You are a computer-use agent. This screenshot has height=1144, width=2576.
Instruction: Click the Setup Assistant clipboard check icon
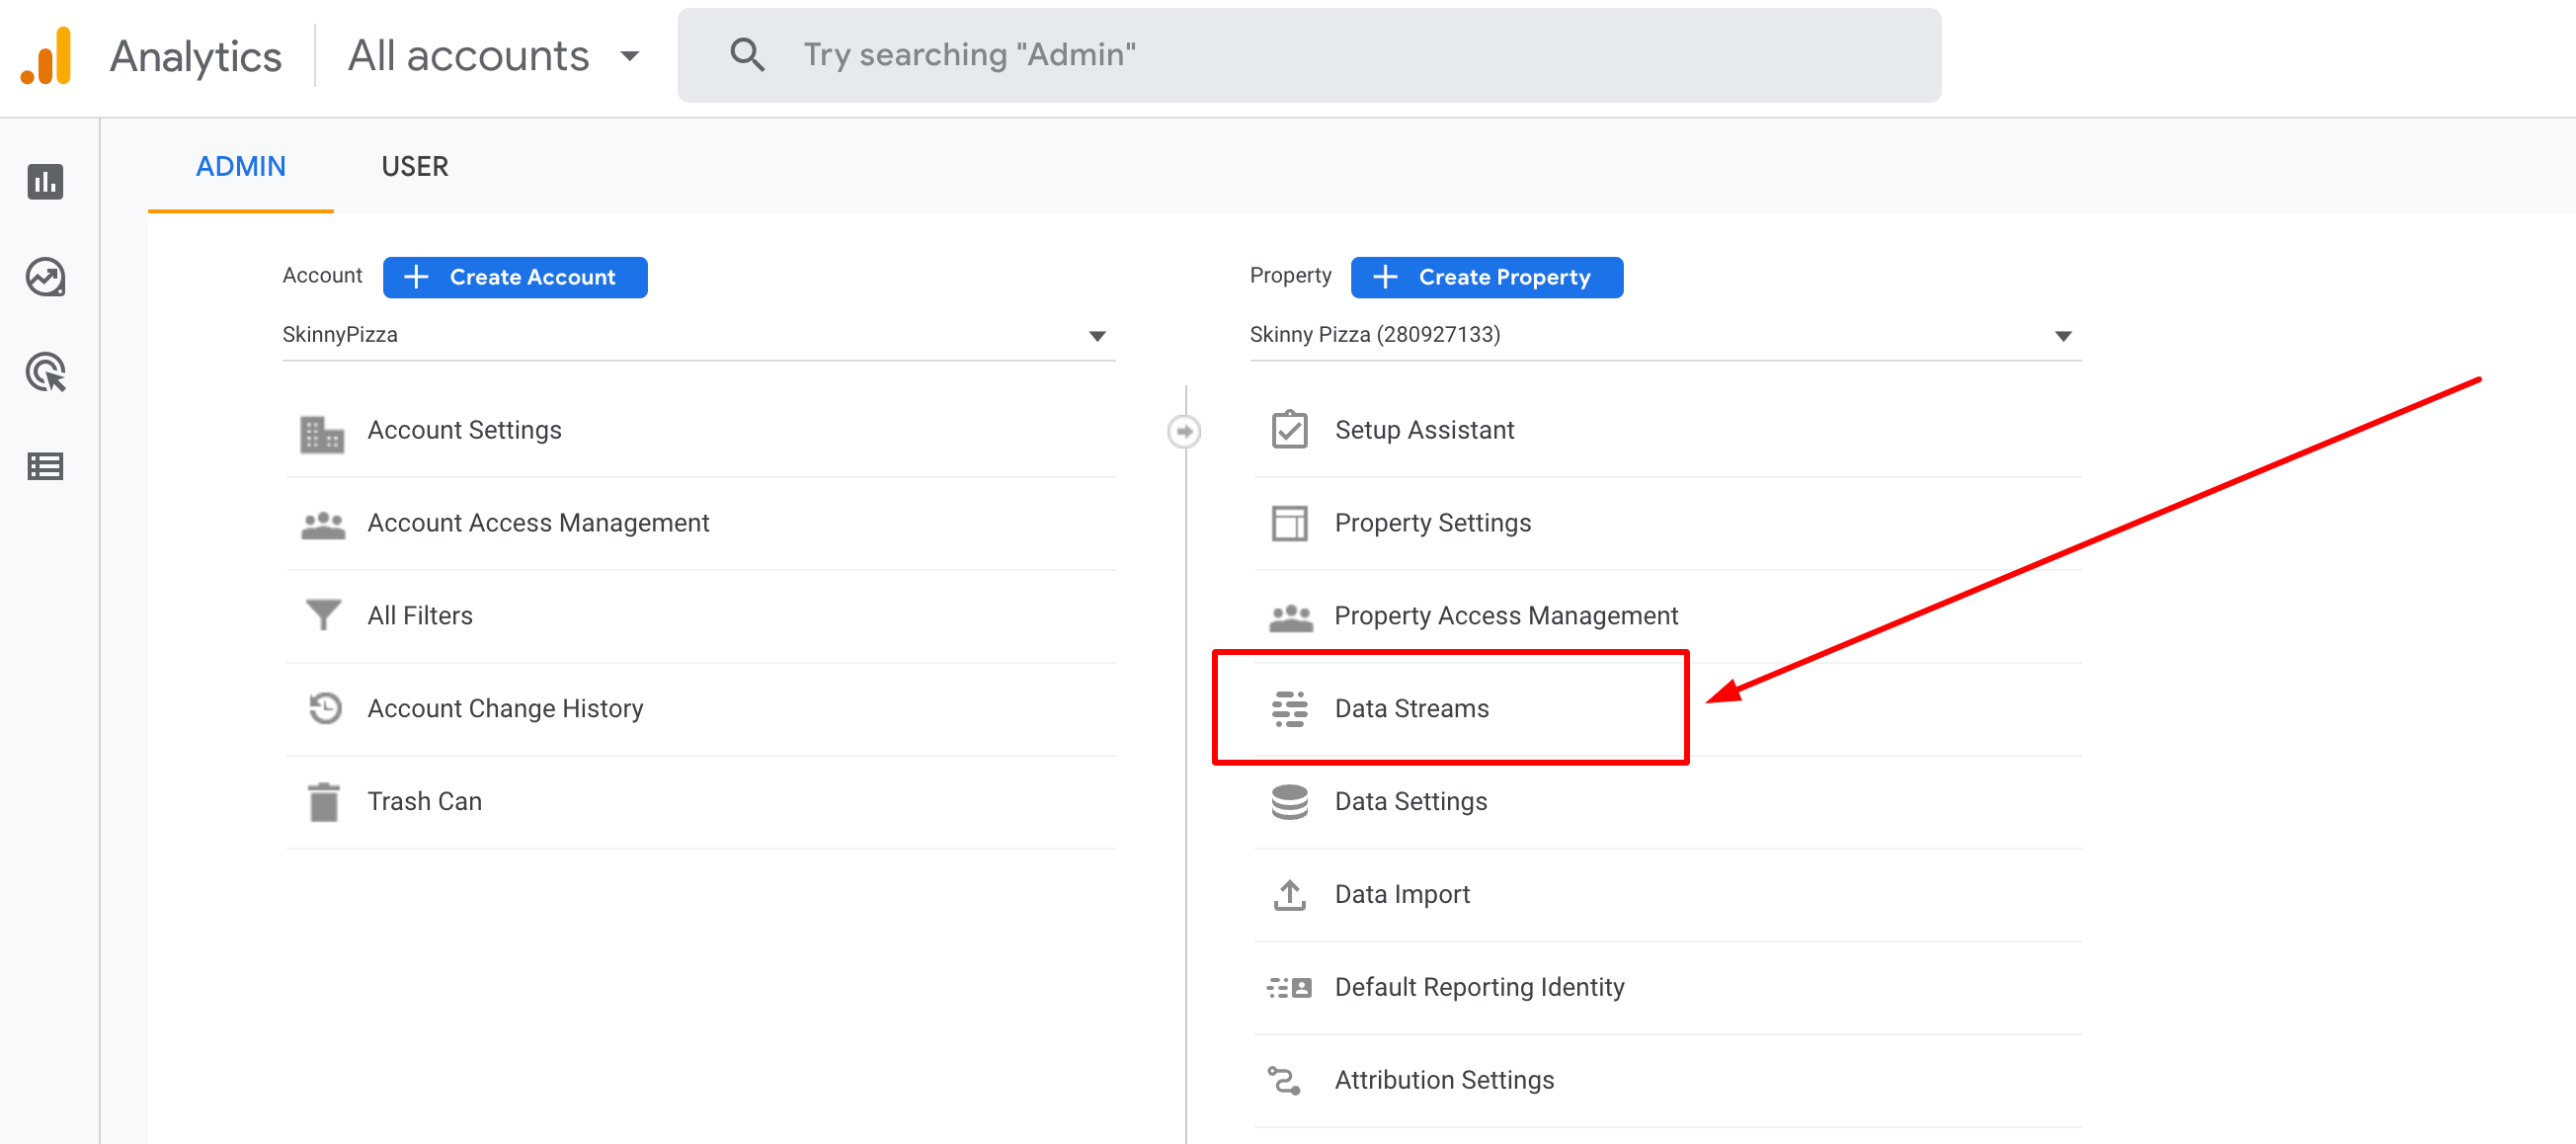coord(1289,430)
